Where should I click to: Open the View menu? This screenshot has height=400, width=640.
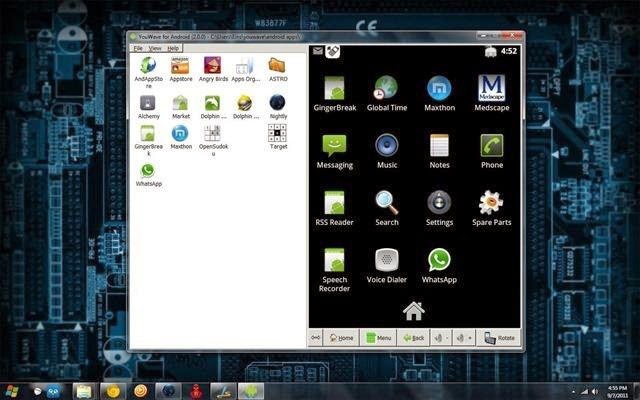click(155, 48)
